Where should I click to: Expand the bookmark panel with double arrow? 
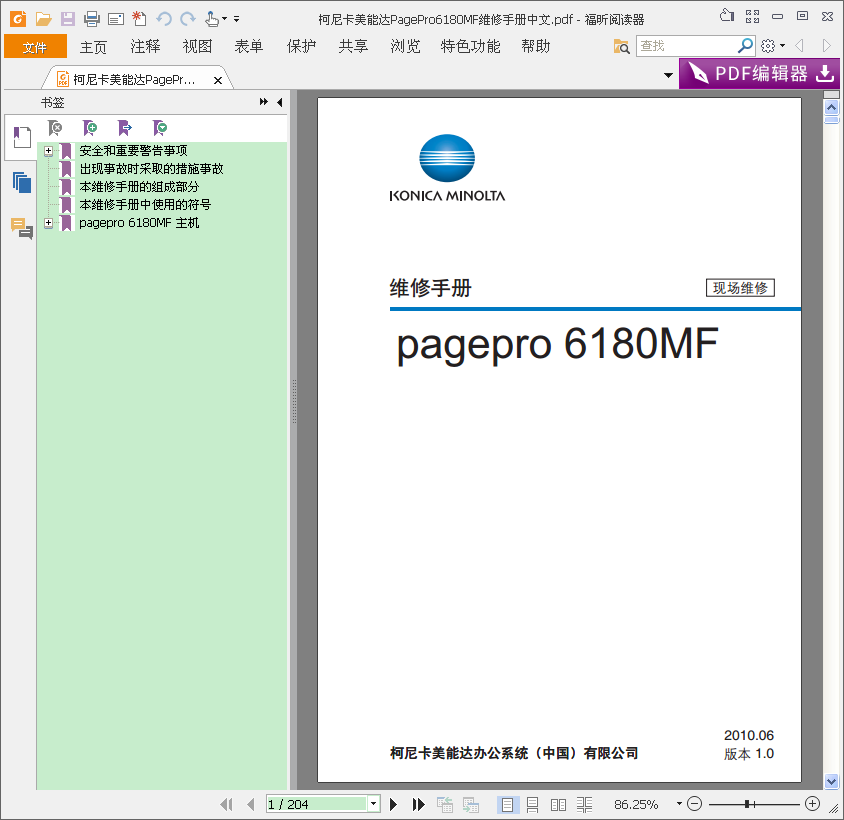tap(263, 102)
